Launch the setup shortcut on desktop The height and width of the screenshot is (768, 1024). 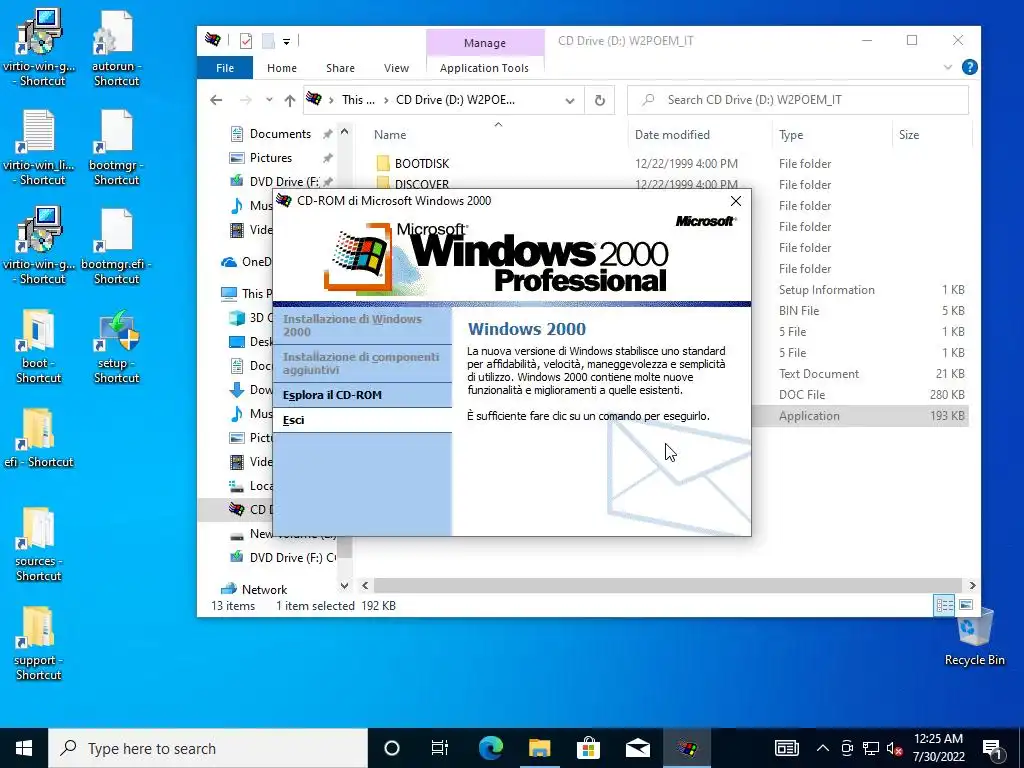116,345
